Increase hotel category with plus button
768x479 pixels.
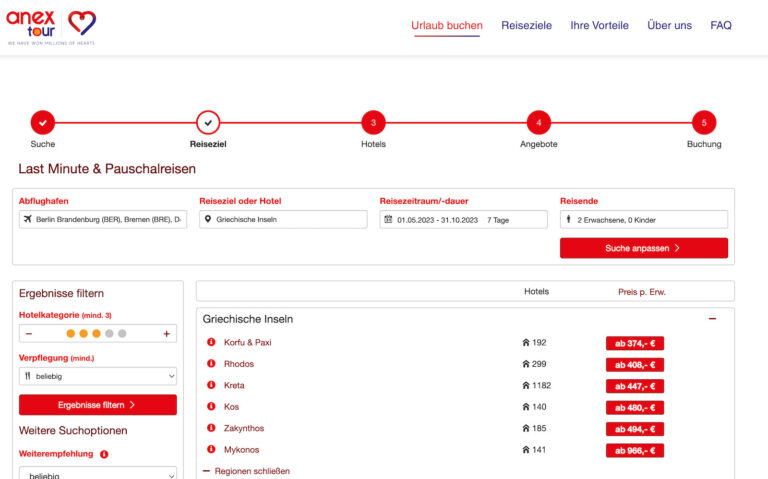(166, 334)
